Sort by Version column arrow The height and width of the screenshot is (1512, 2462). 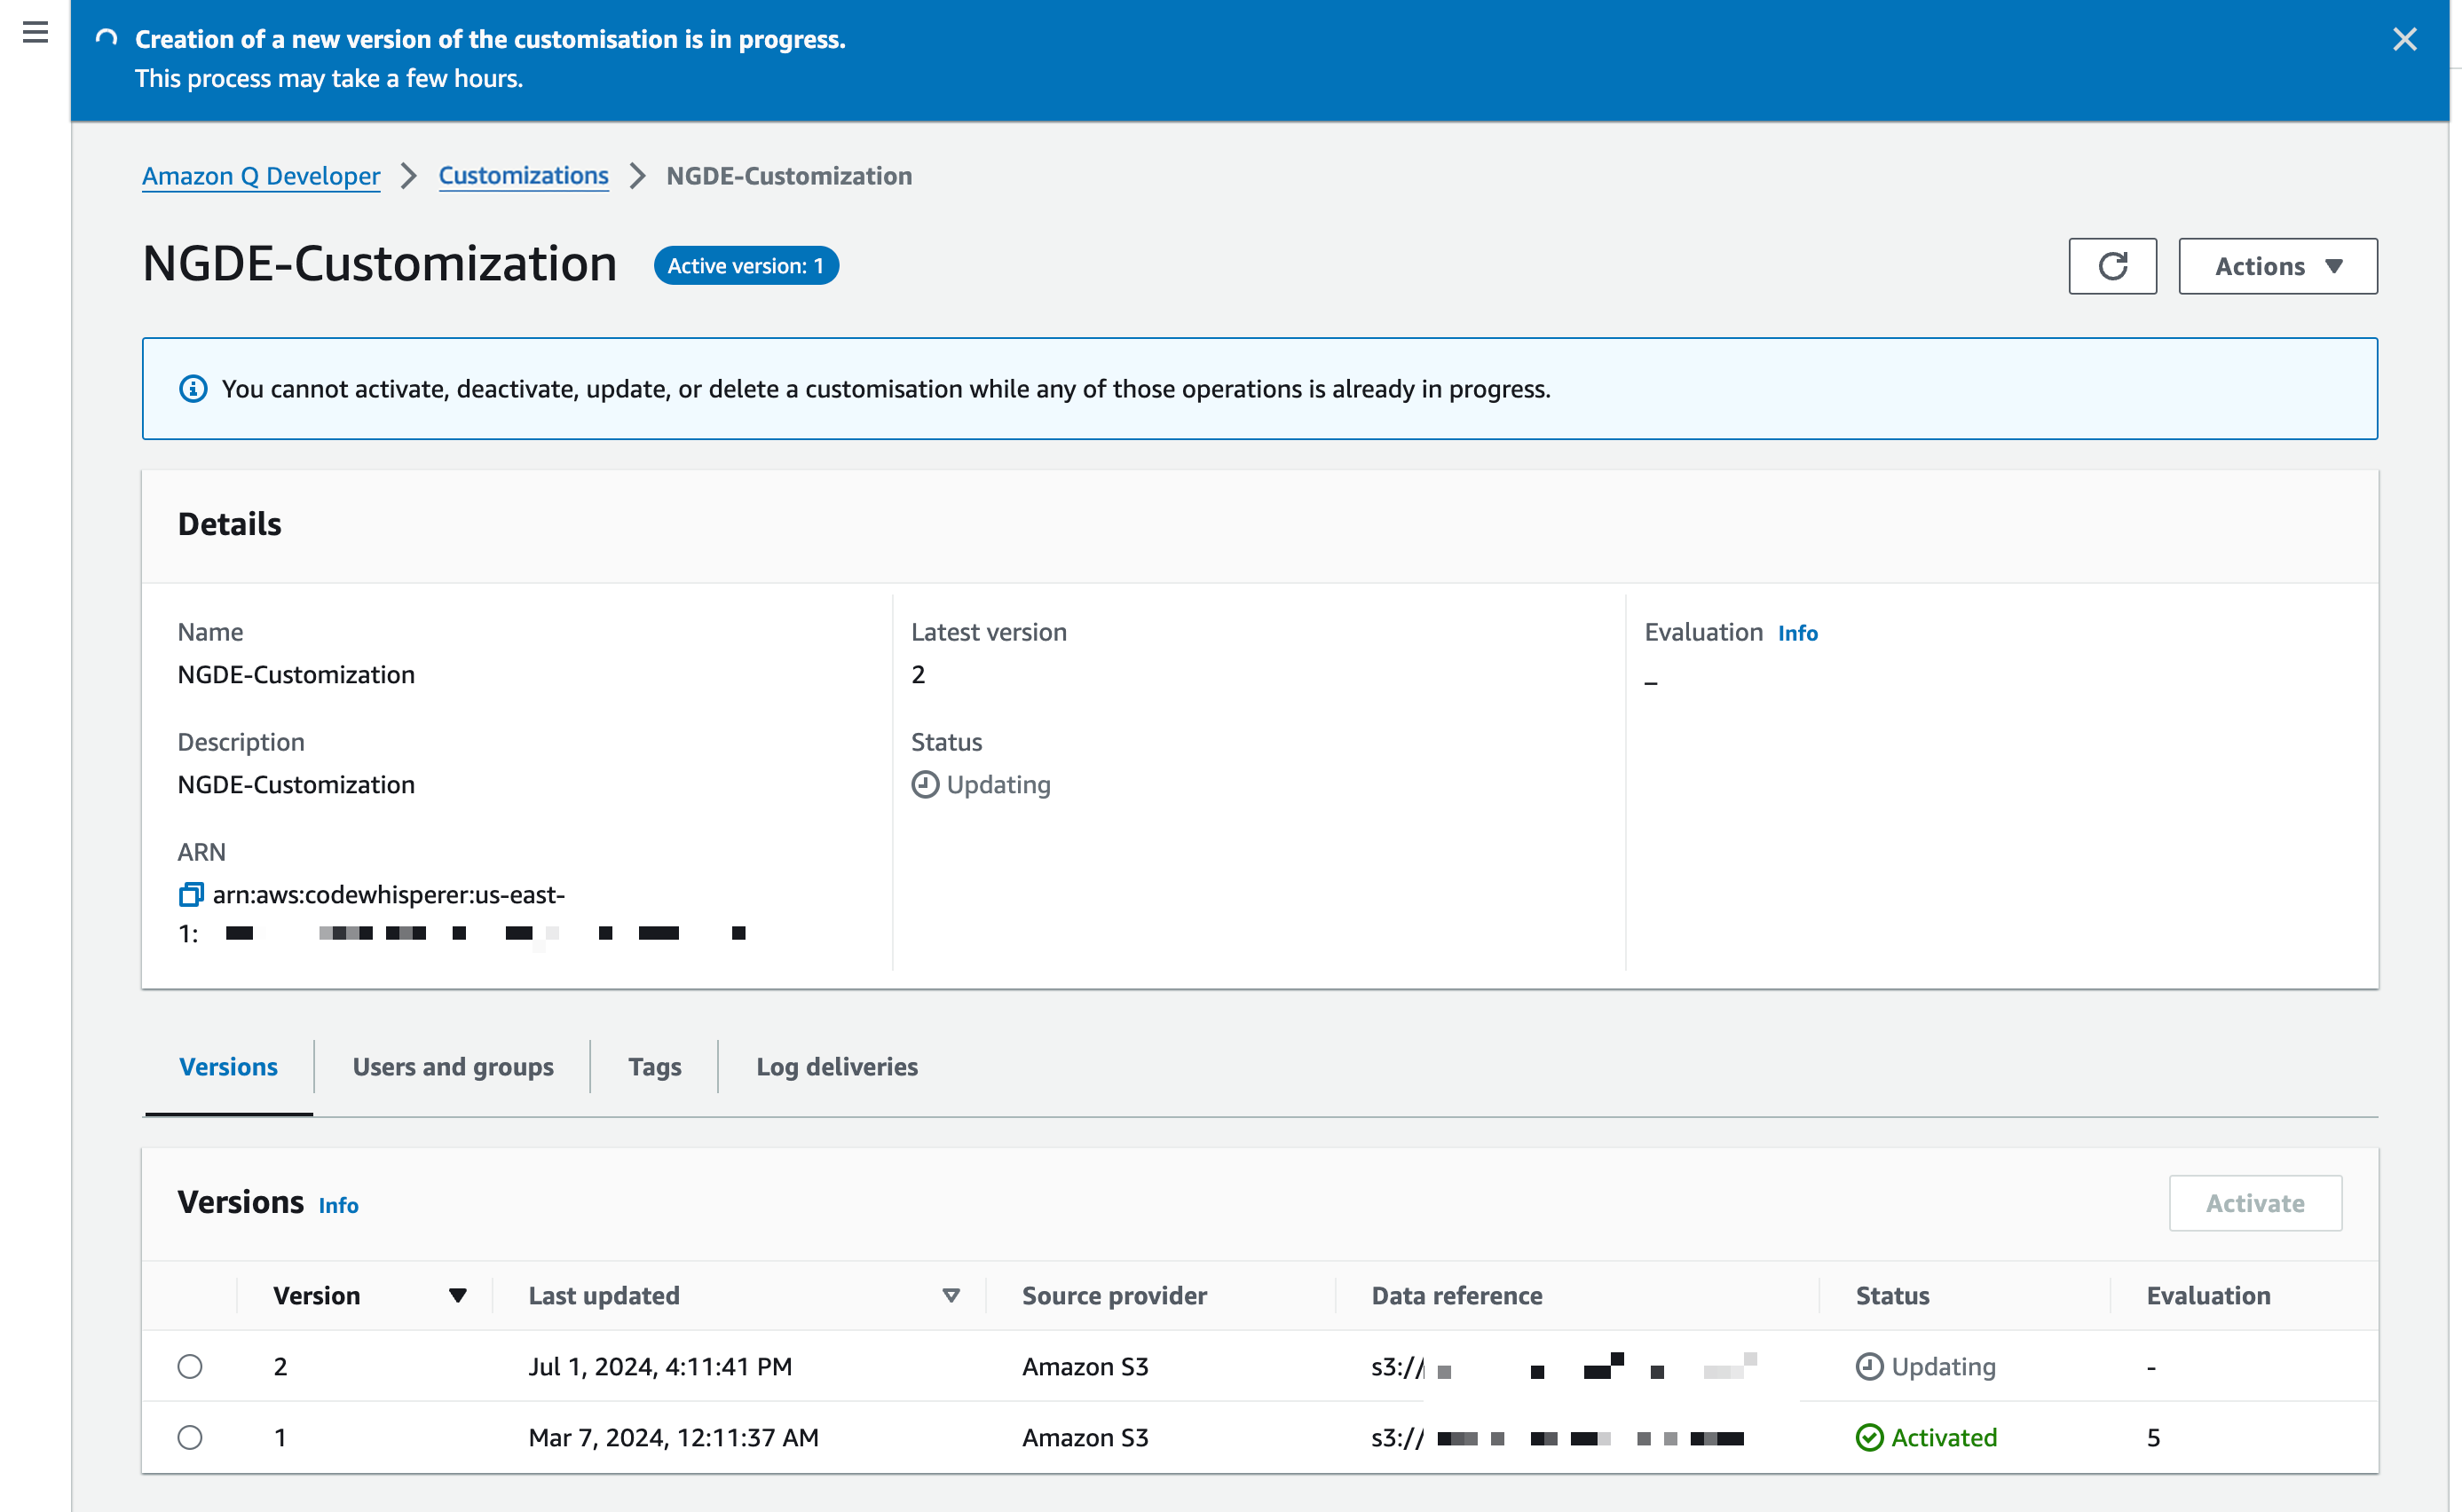[457, 1296]
